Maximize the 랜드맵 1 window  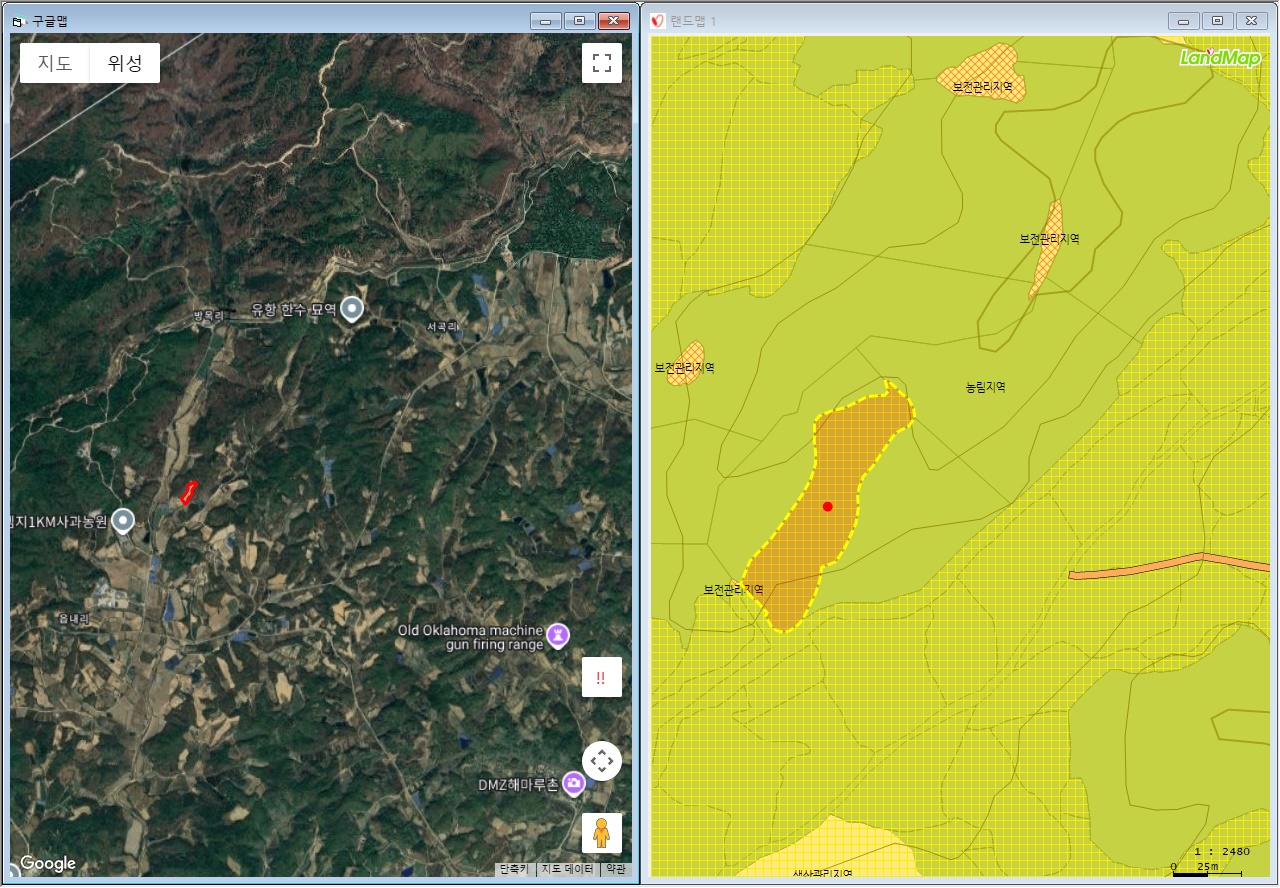tap(1217, 20)
